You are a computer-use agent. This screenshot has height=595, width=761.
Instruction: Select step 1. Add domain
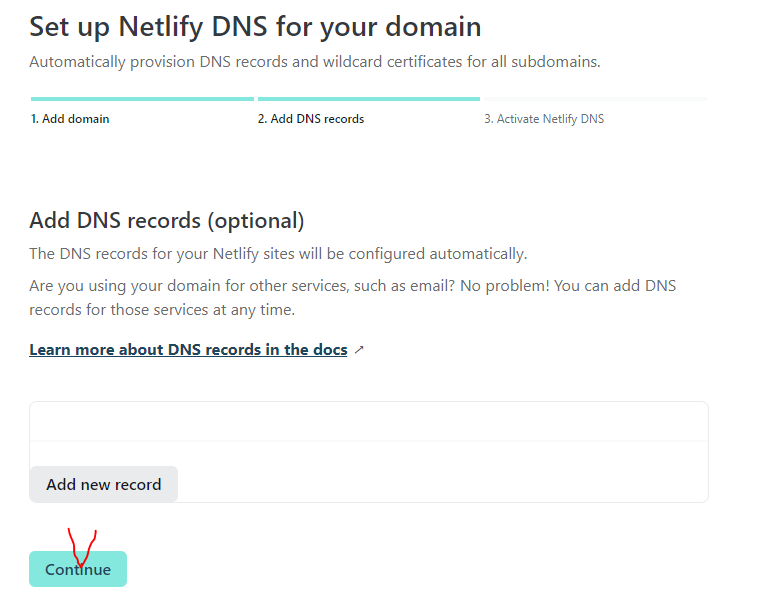click(70, 119)
